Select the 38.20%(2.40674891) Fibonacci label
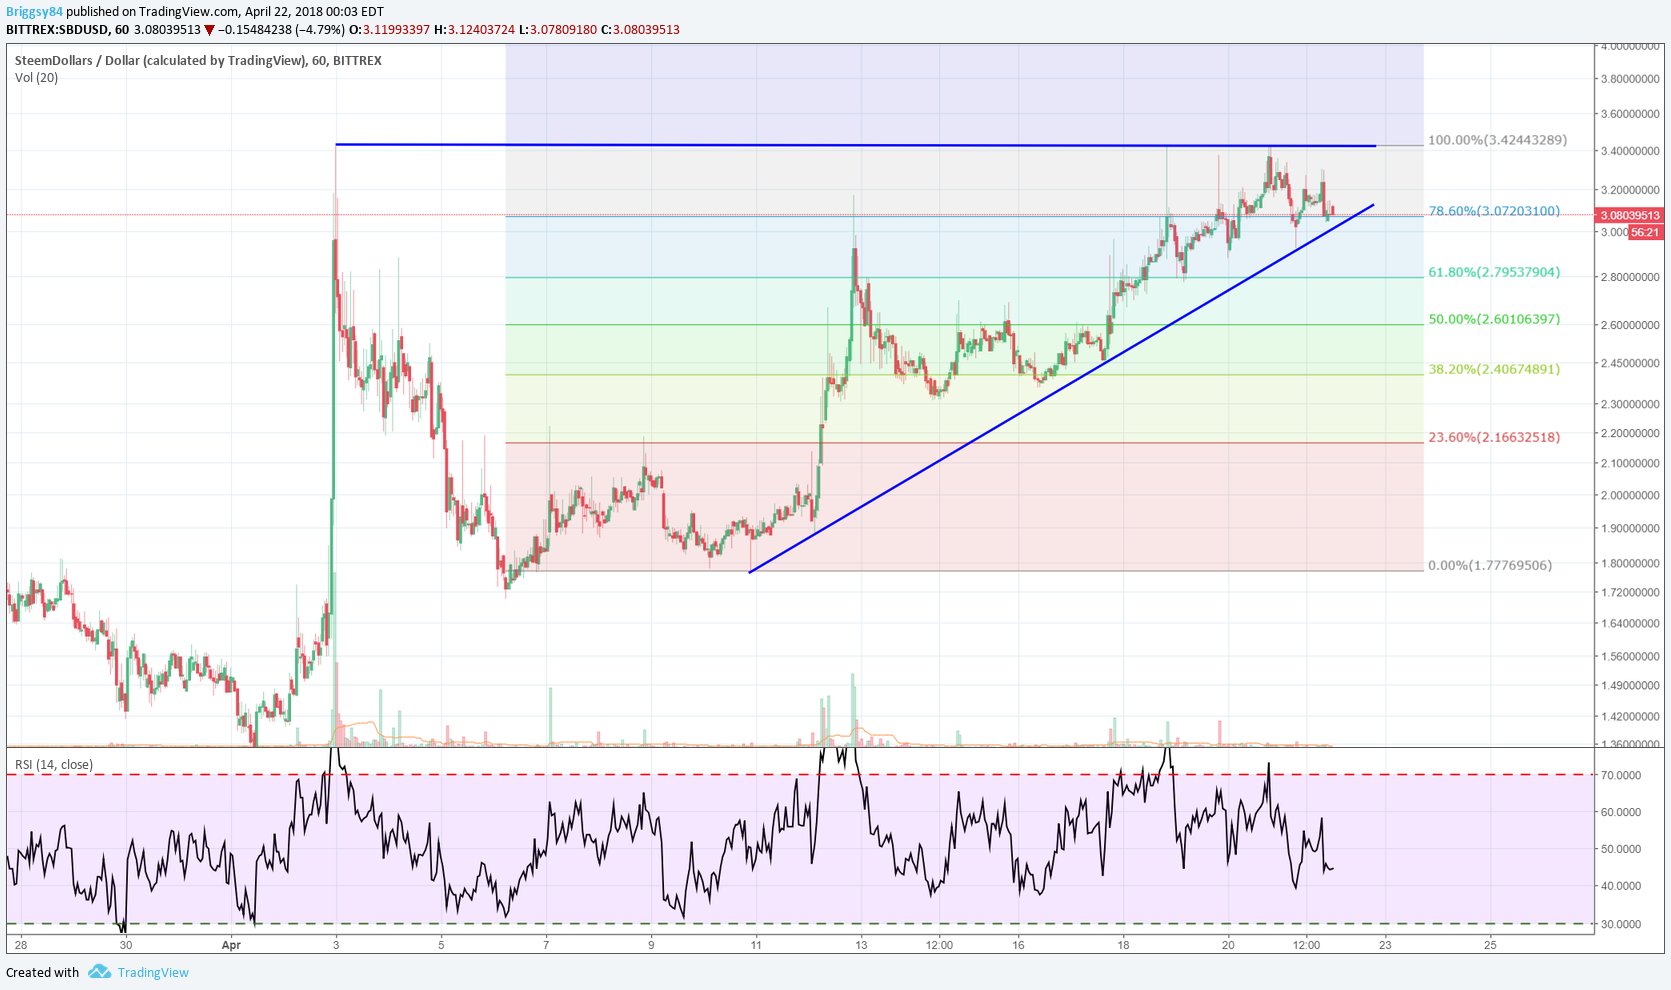 pyautogui.click(x=1494, y=369)
